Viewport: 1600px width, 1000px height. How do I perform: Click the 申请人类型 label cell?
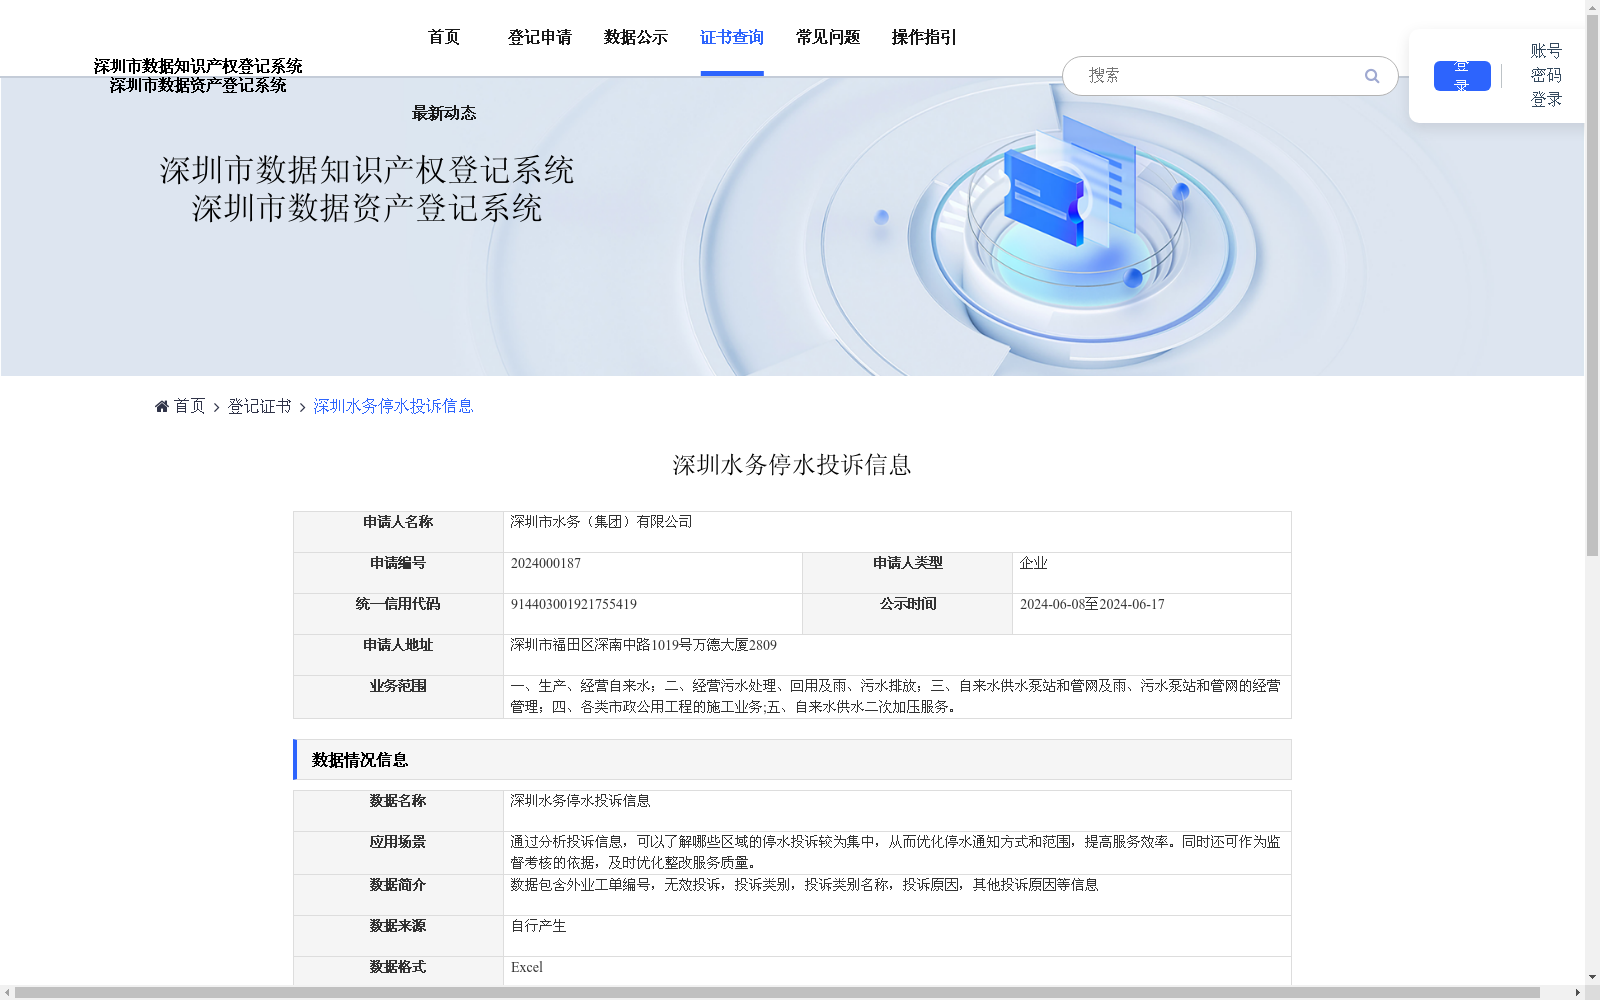(908, 573)
